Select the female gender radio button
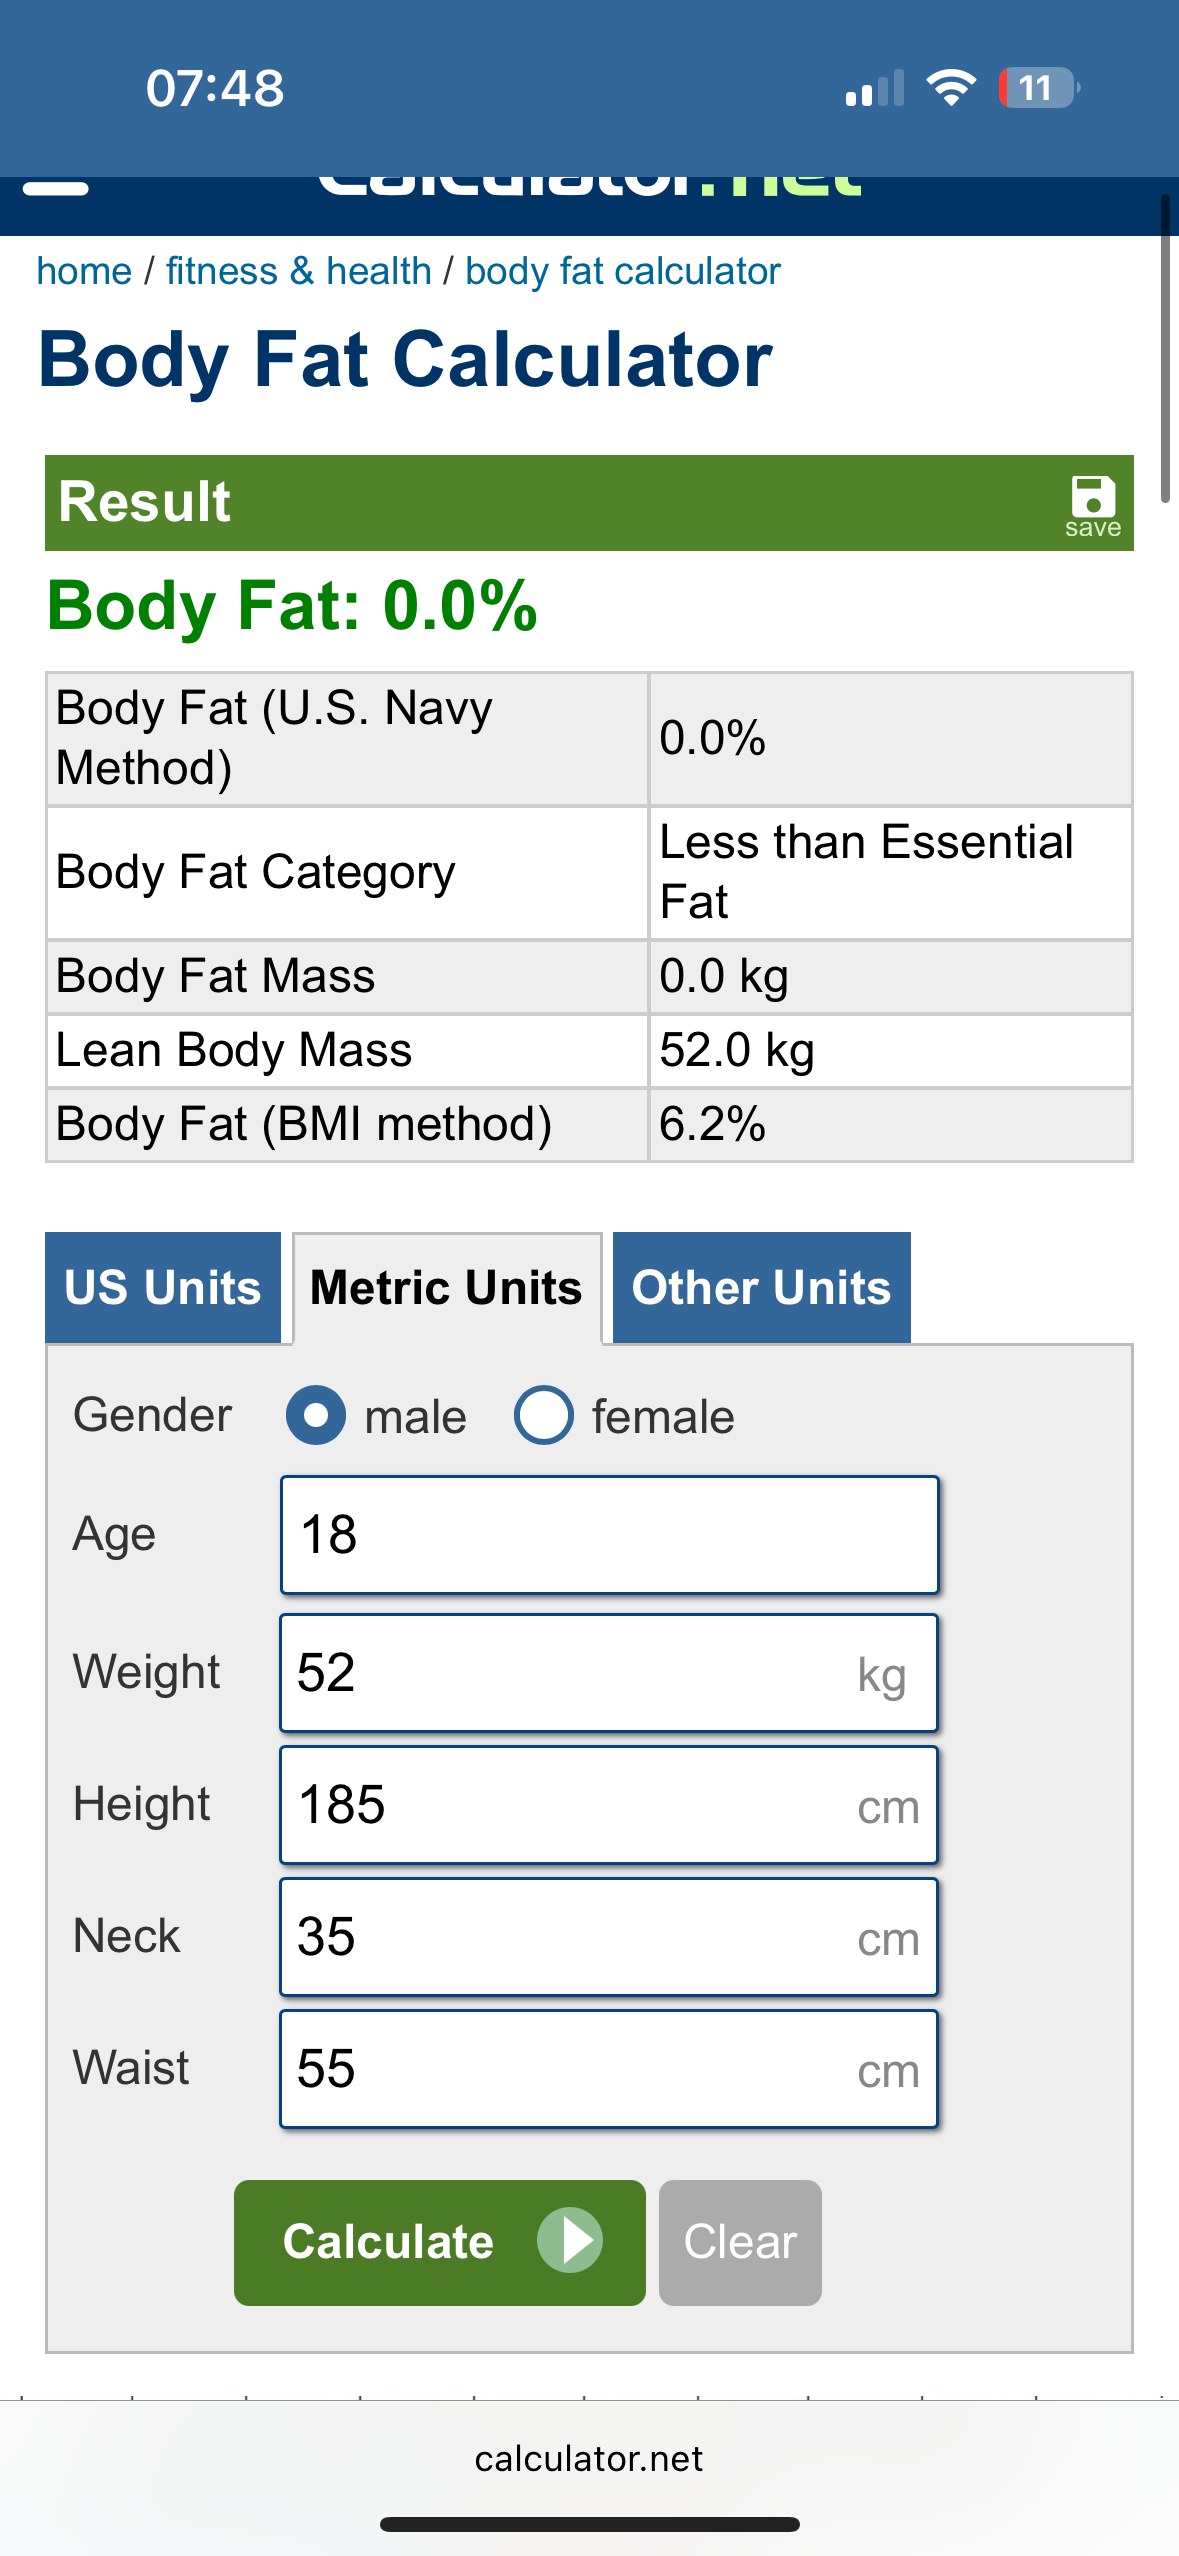The image size is (1179, 2556). [544, 1415]
